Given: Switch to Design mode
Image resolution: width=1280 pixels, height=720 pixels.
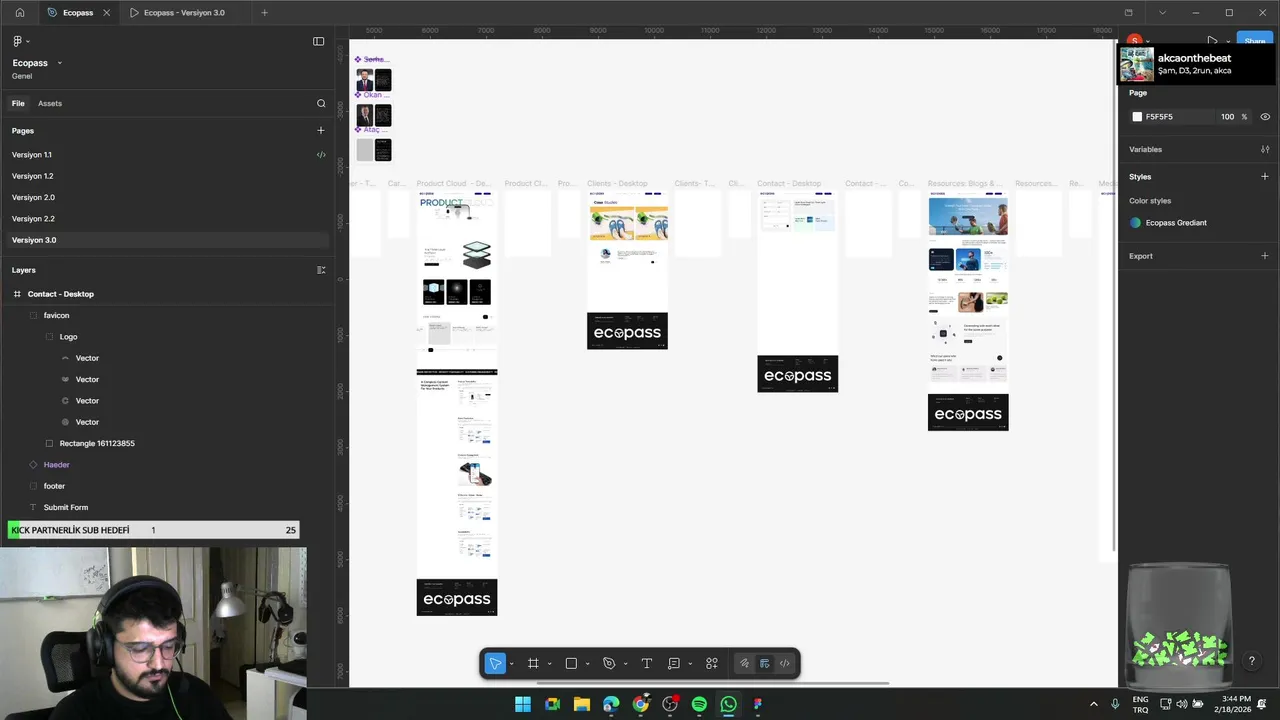Looking at the screenshot, I should coord(764,663).
